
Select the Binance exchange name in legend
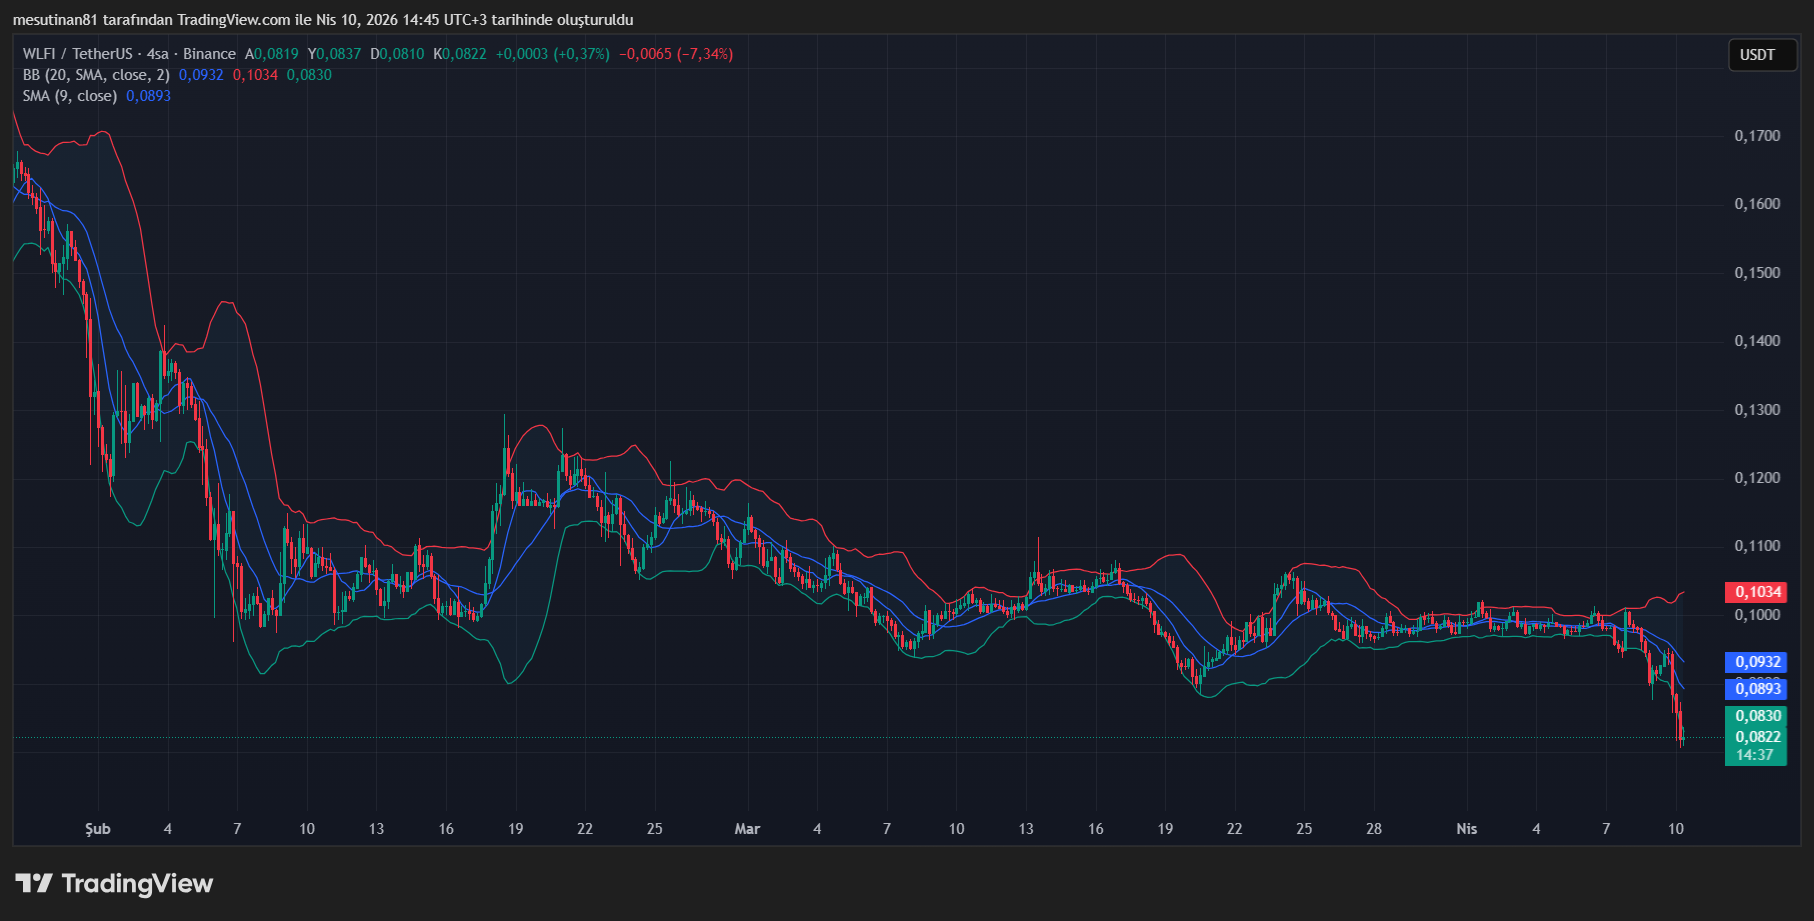207,54
